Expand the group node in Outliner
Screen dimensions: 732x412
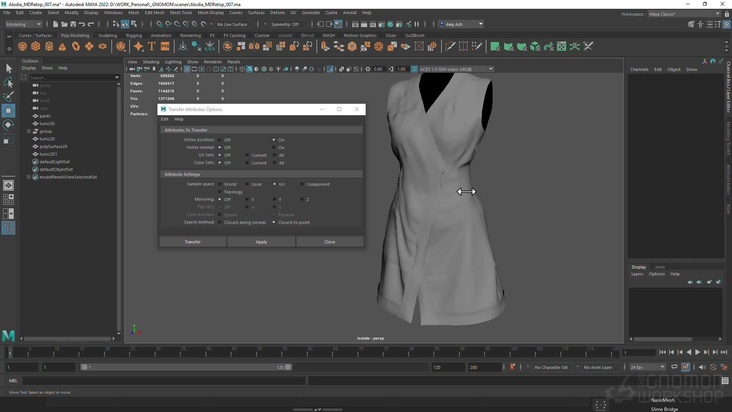(x=29, y=132)
